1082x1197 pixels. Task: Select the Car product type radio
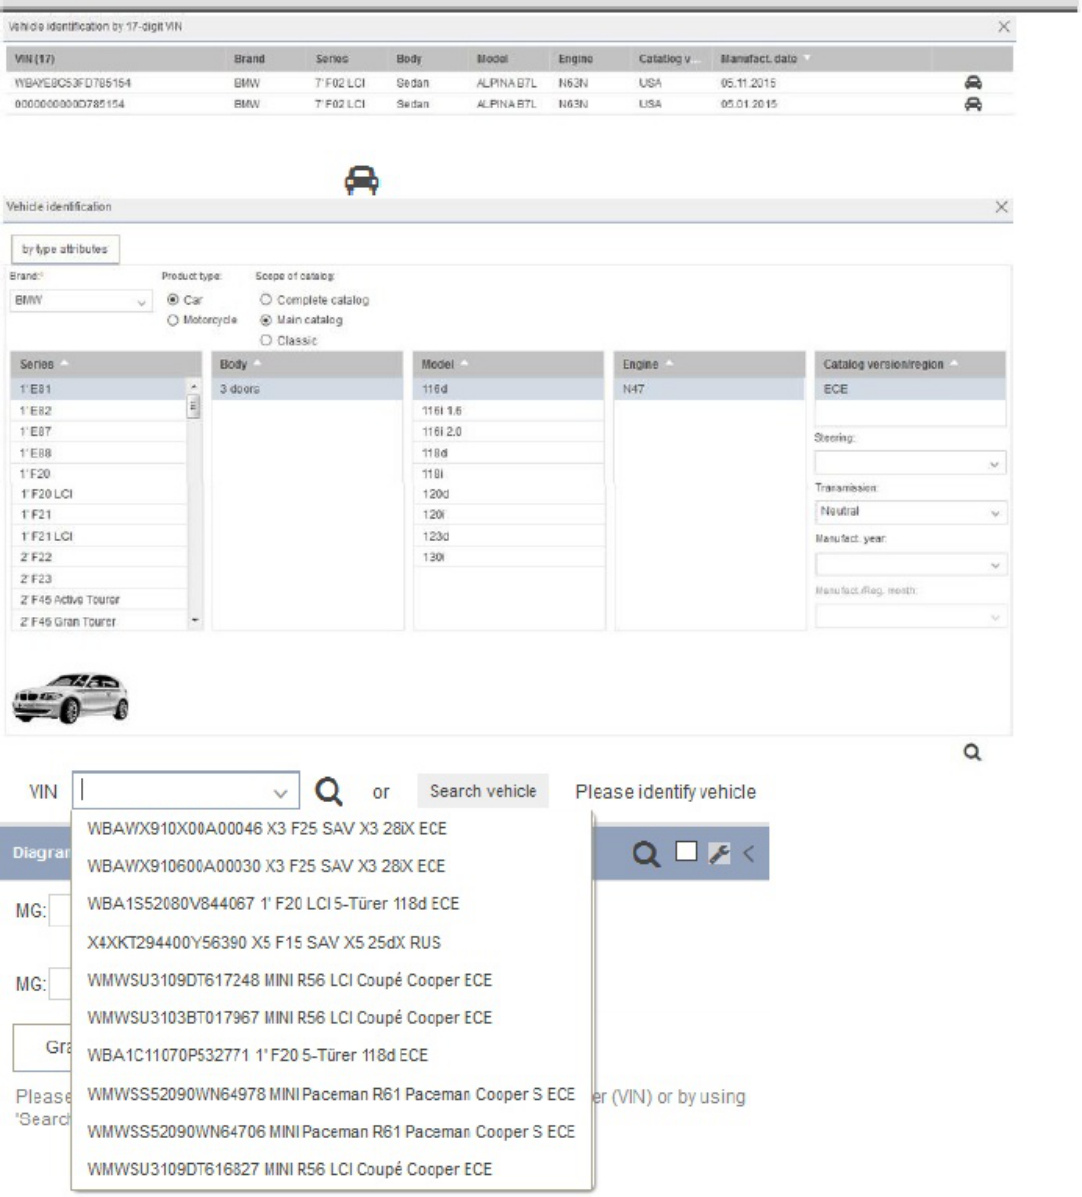[173, 300]
